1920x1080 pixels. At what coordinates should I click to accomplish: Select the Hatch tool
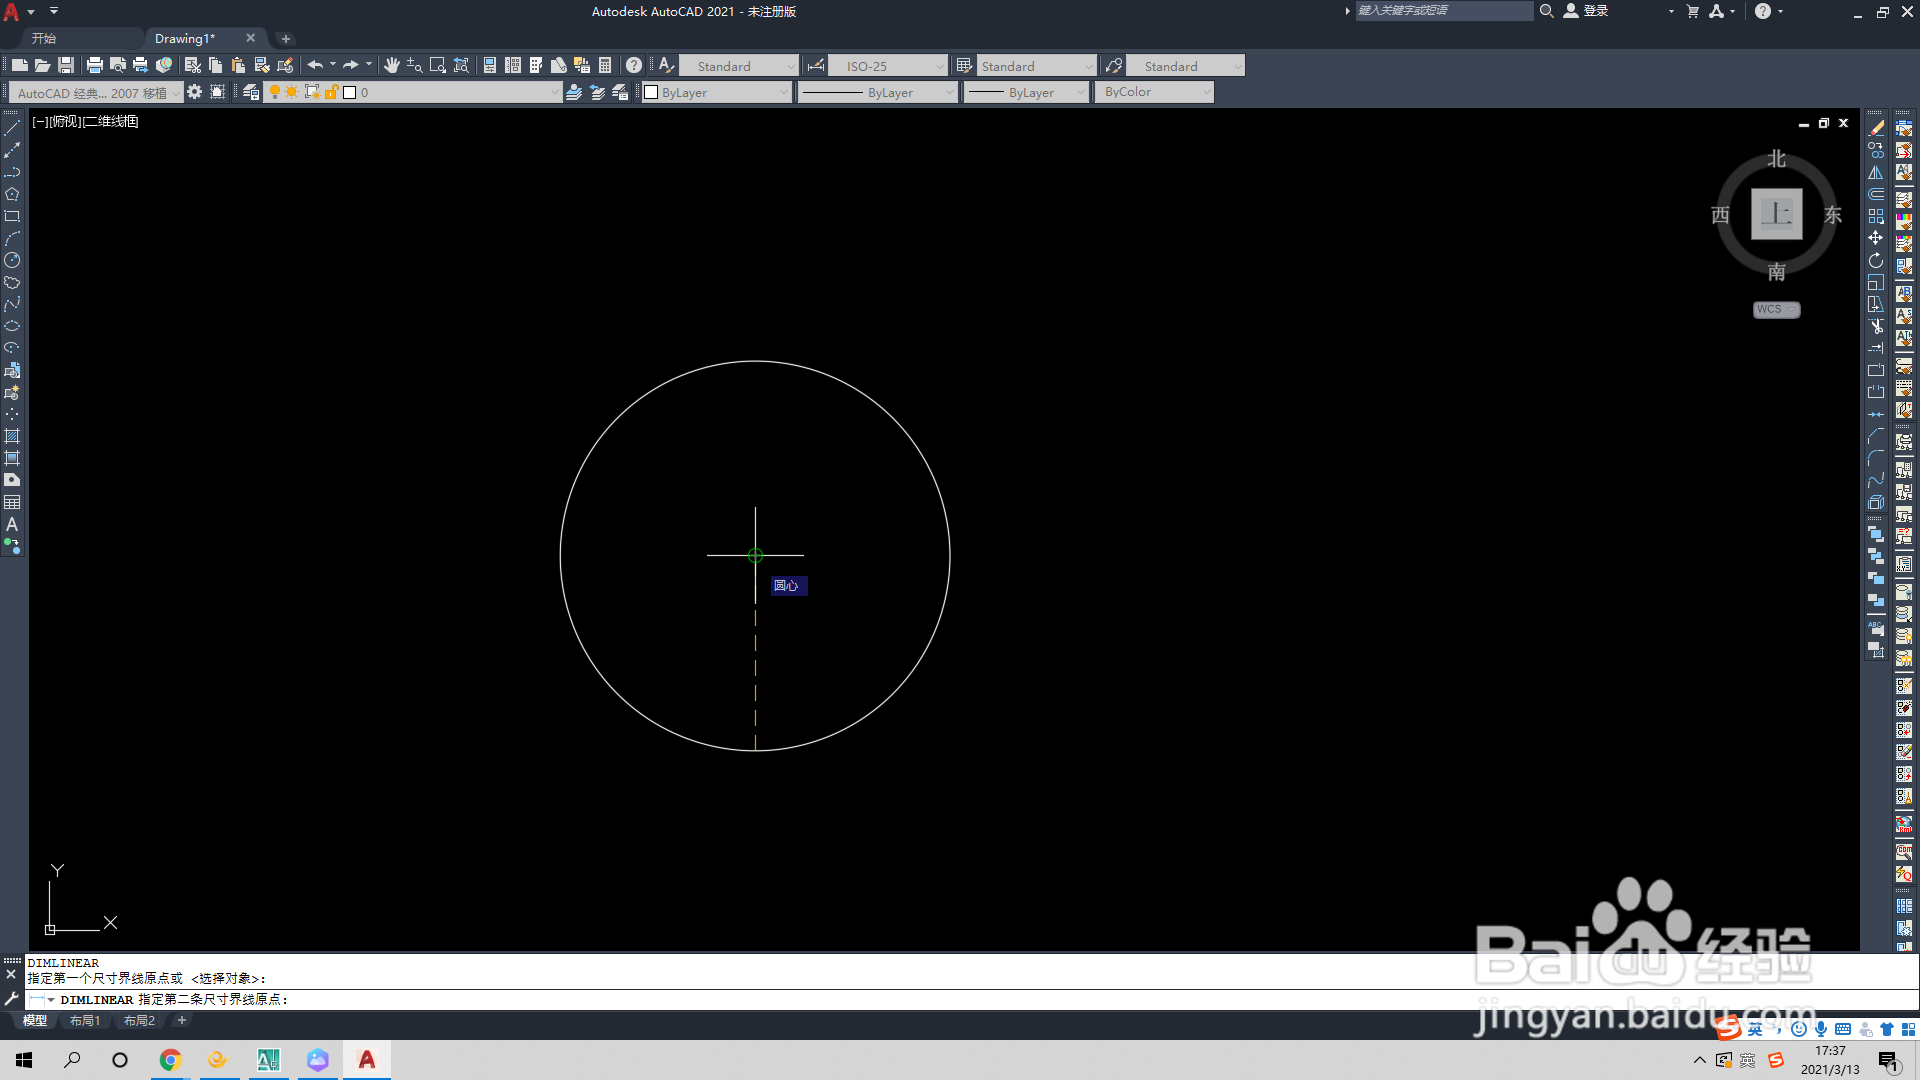coord(12,436)
